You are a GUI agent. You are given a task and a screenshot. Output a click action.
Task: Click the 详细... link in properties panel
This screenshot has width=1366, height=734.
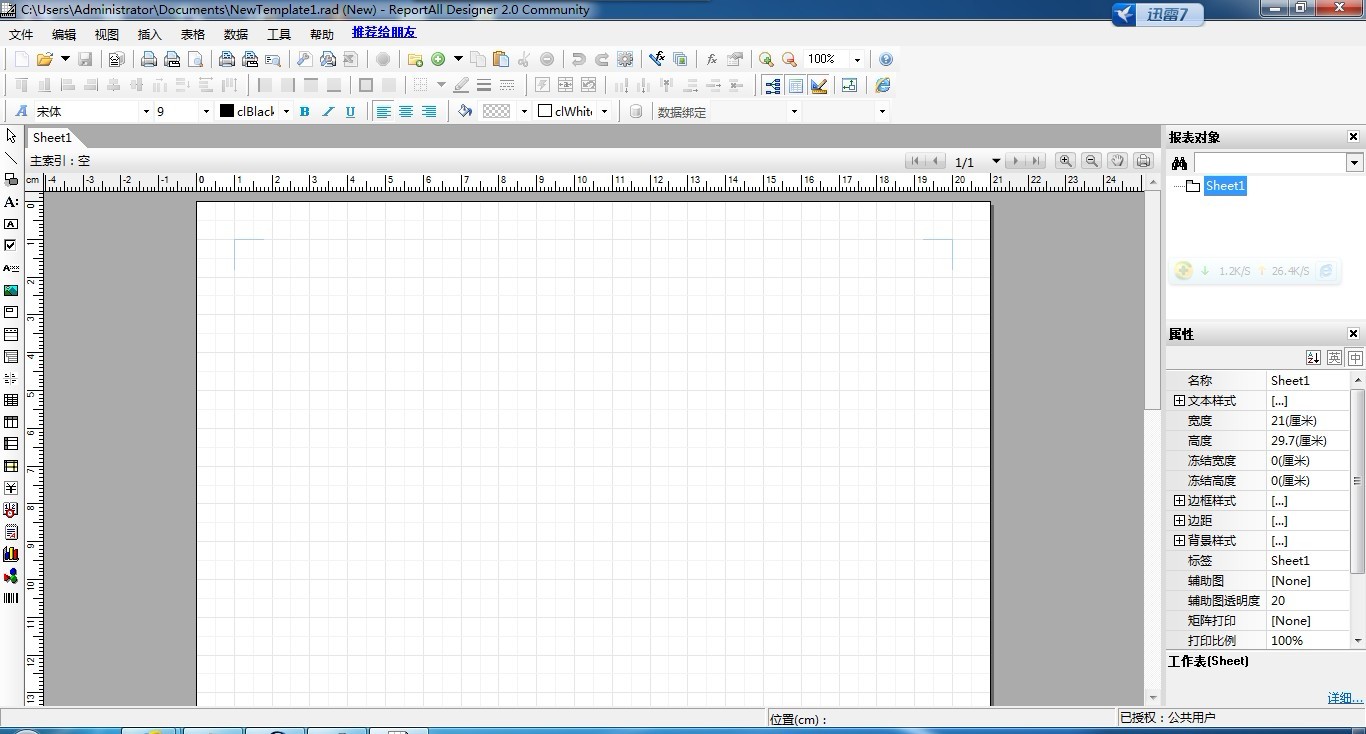1344,698
